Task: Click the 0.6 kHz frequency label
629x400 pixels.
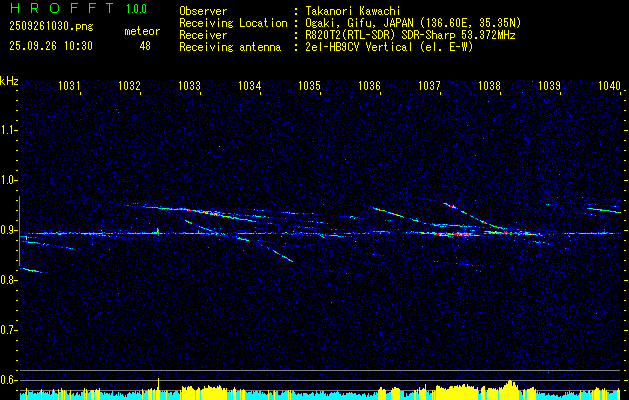Action: 7,380
